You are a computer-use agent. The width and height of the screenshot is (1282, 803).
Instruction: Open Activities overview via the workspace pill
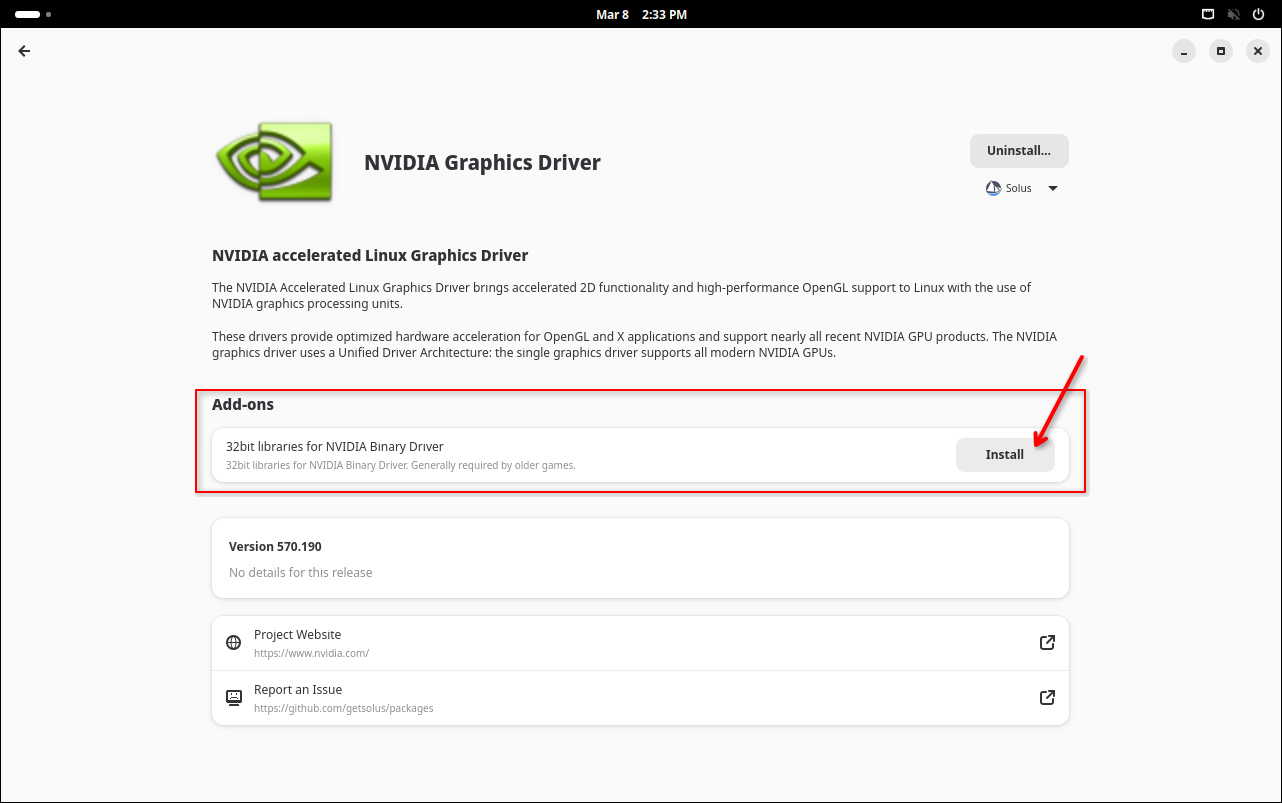[28, 14]
